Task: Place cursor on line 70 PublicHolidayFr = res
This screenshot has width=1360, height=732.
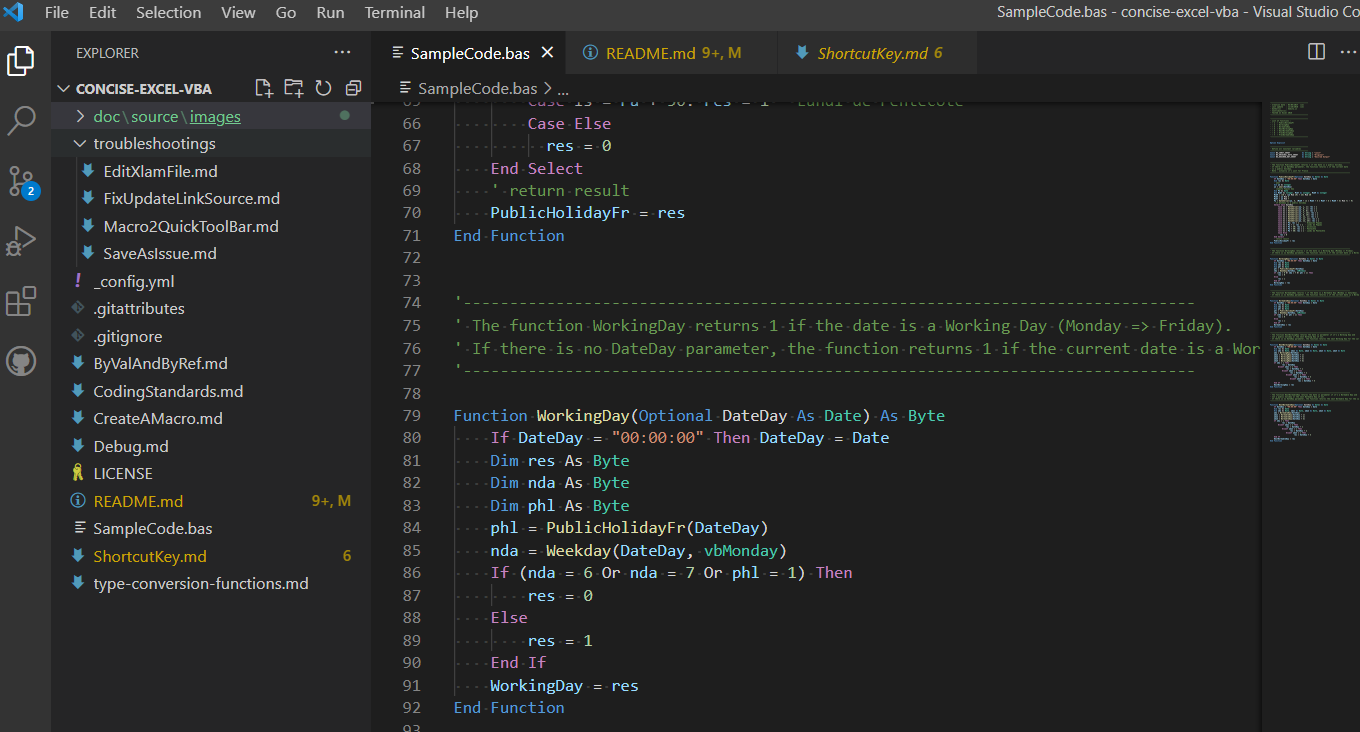Action: pos(587,212)
